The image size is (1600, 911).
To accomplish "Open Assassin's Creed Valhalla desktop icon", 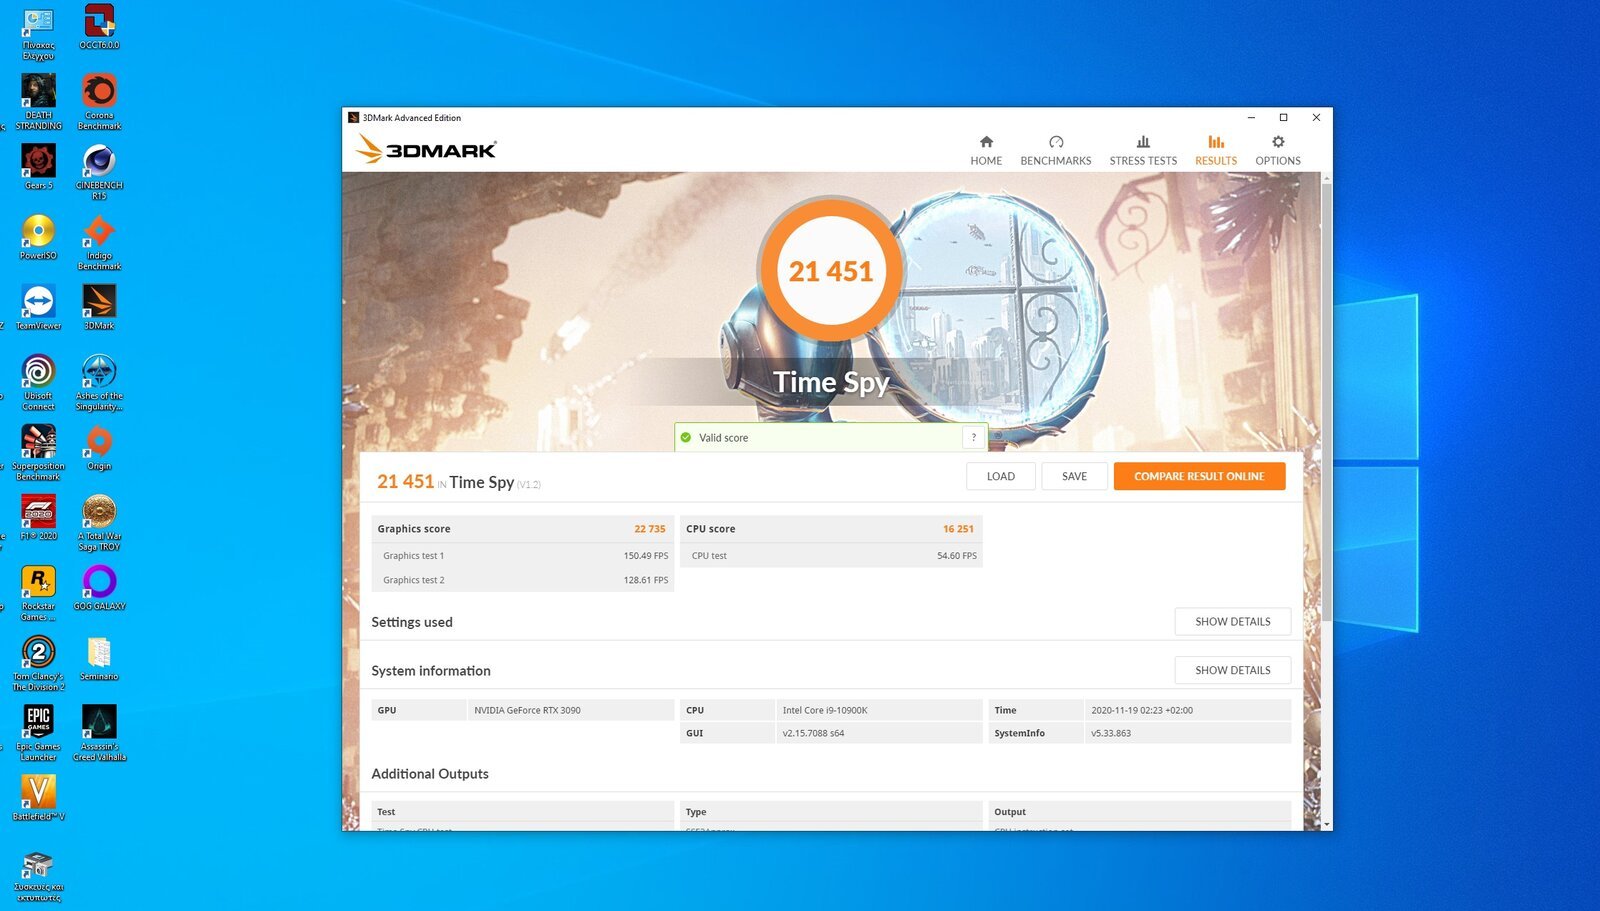I will click(99, 731).
